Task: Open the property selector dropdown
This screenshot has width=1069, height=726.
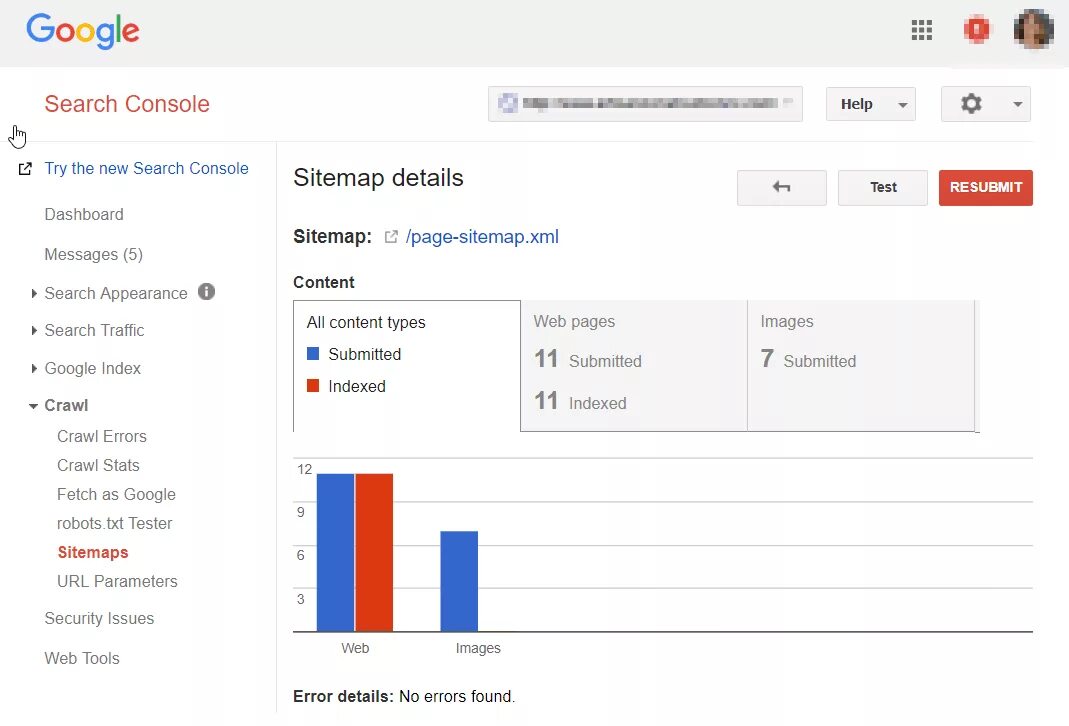Action: [645, 104]
